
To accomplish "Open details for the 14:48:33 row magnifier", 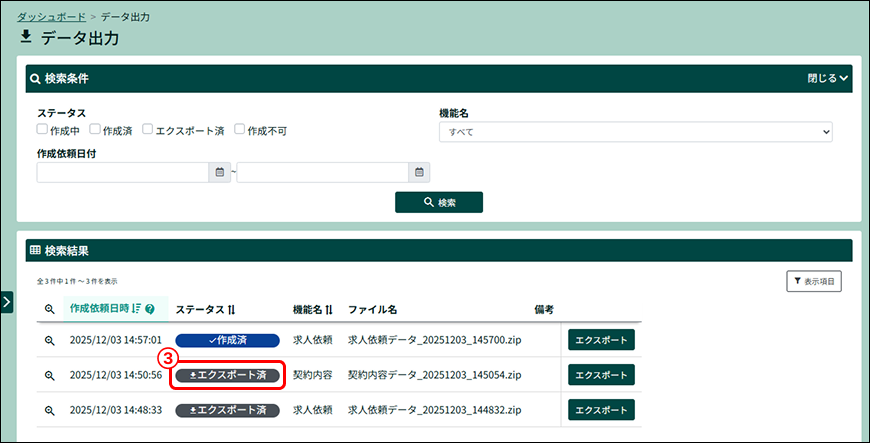I will coord(50,411).
